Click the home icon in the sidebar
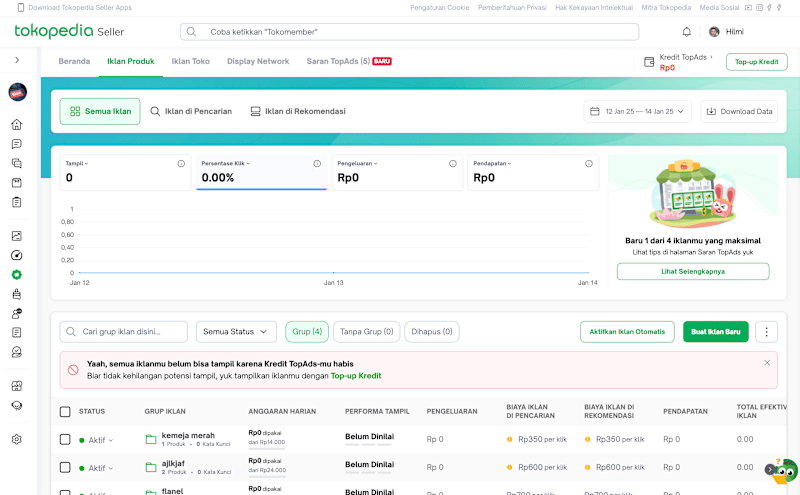The width and height of the screenshot is (800, 495). (17, 125)
